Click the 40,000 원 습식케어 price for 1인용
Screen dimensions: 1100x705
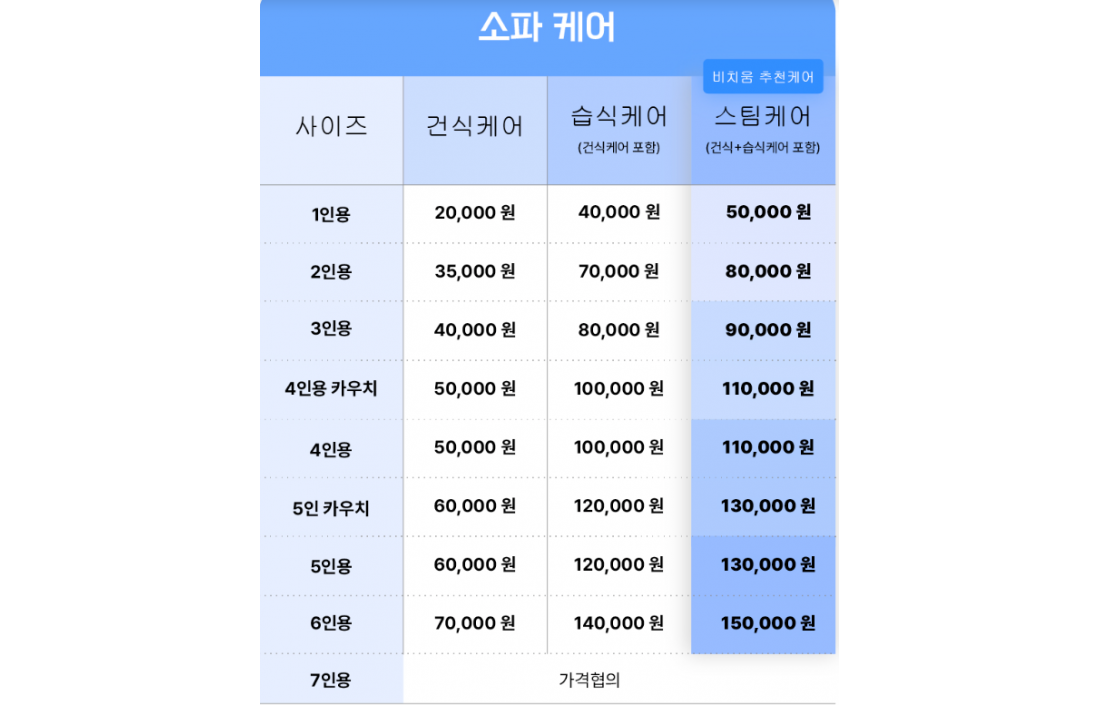[619, 213]
